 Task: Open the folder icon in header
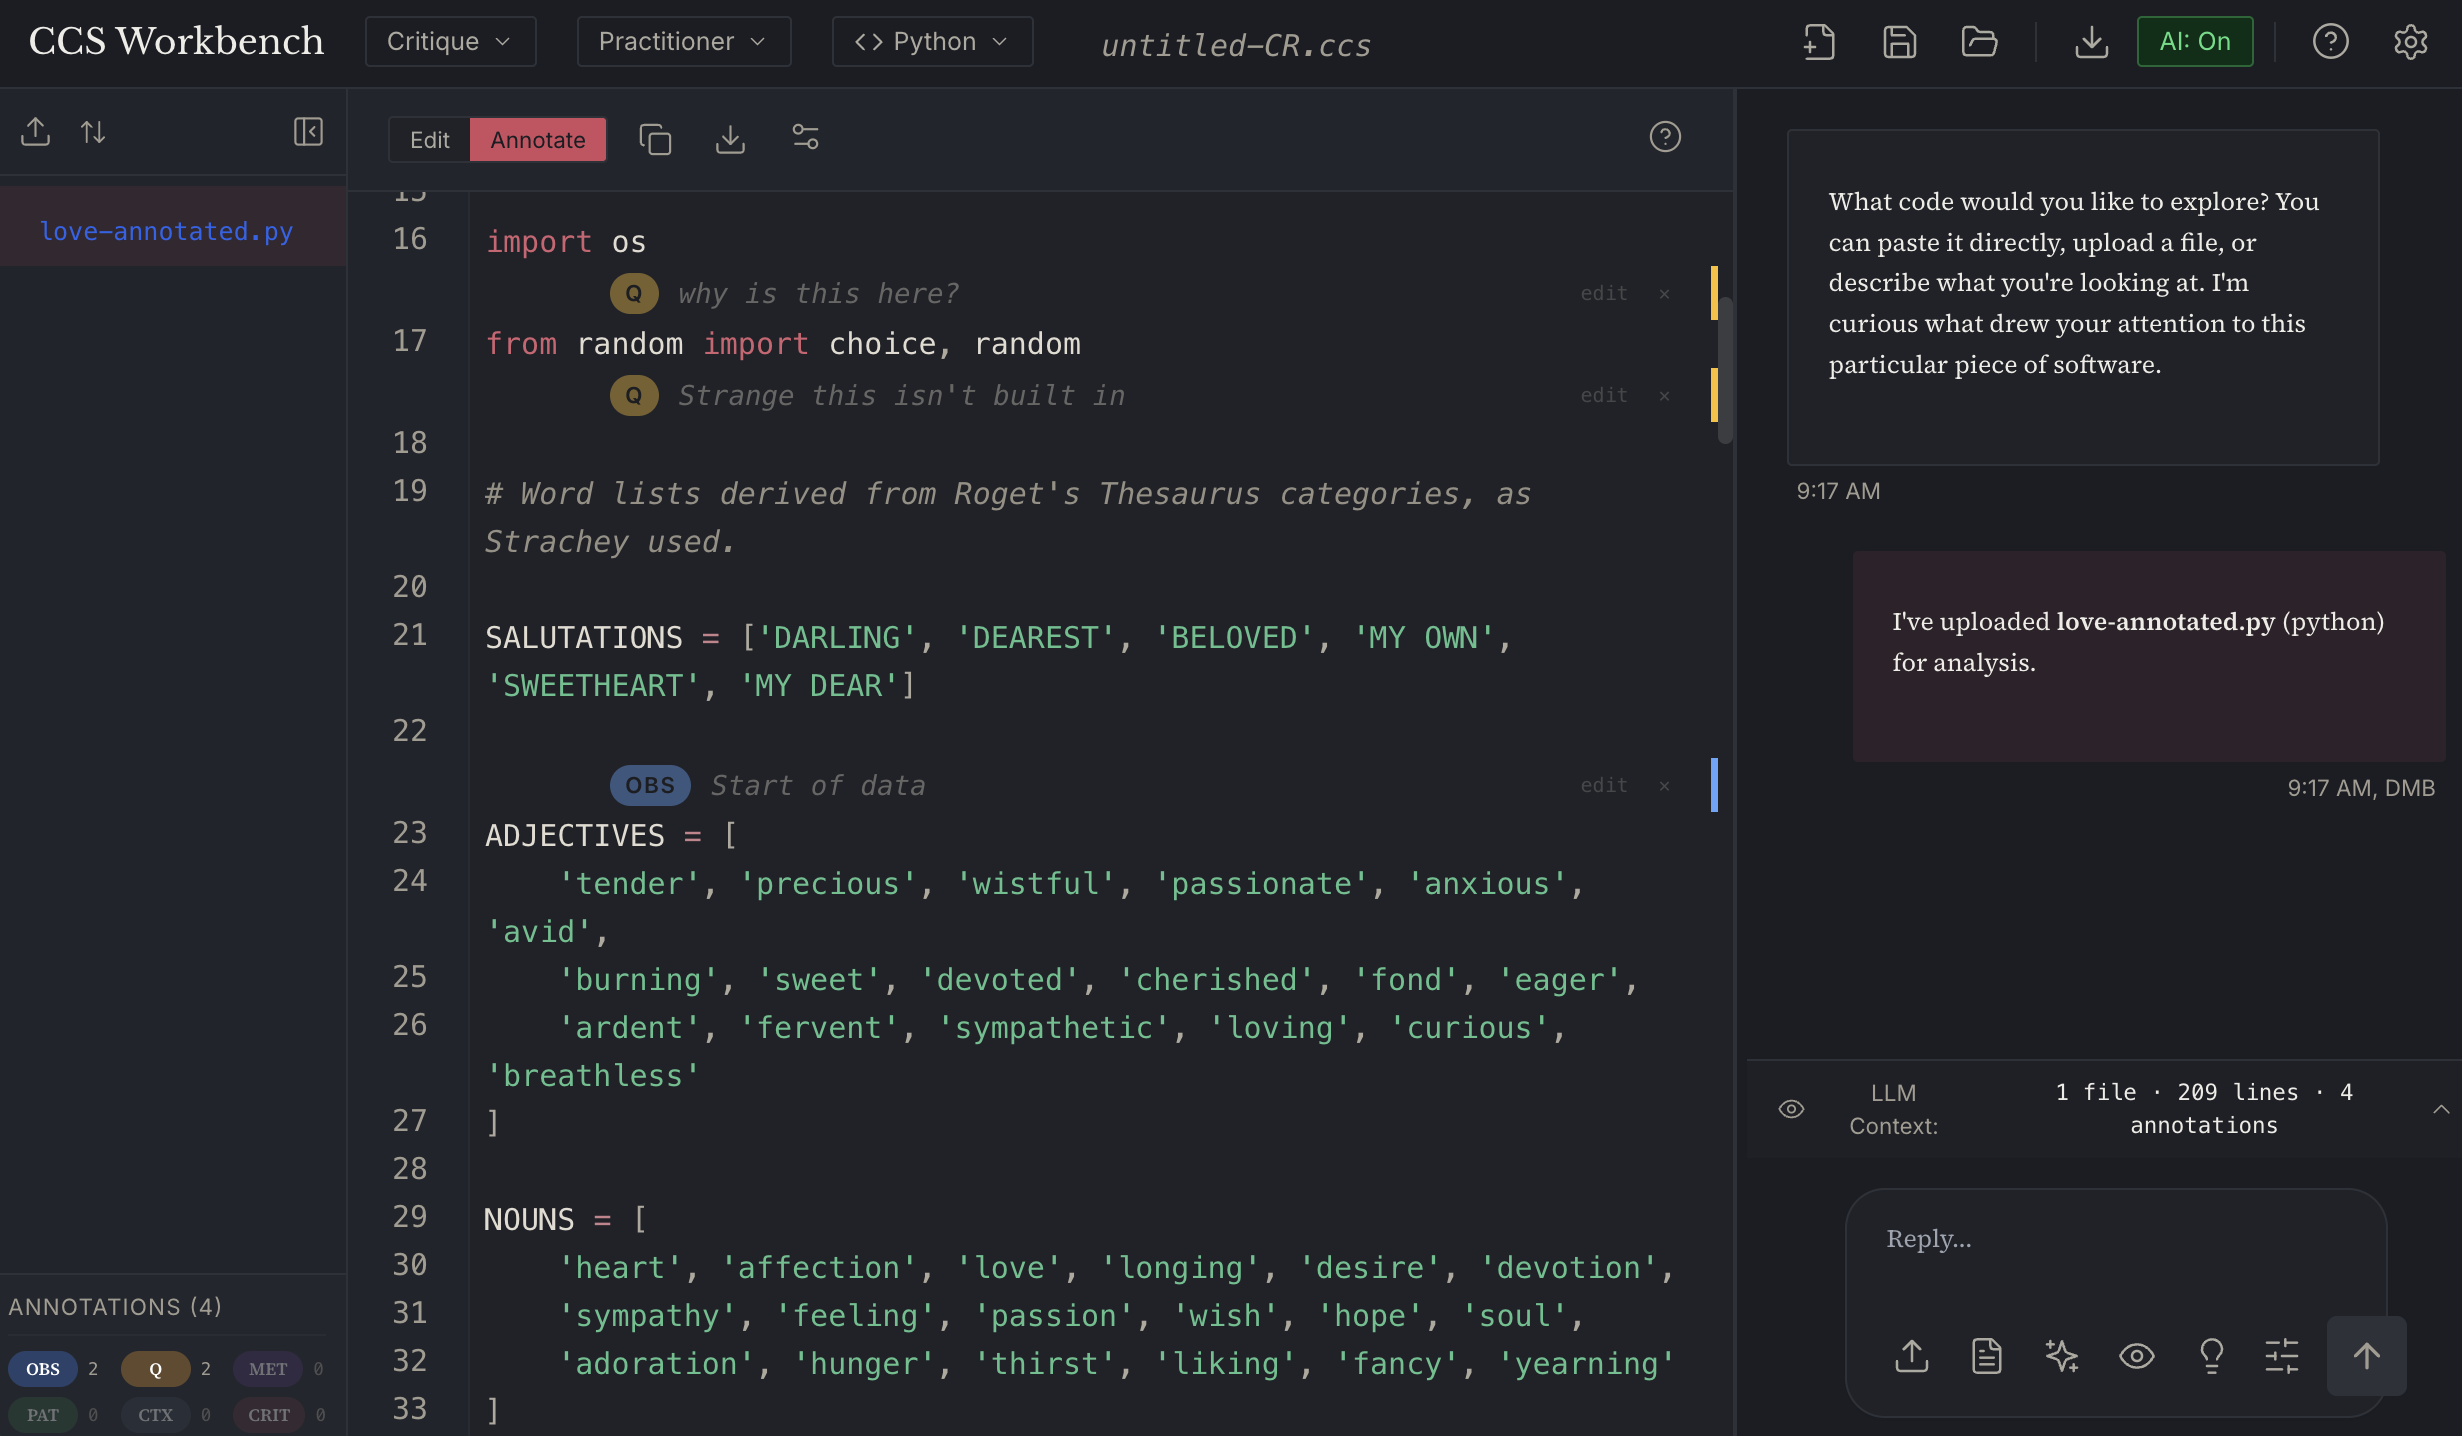coord(1979,42)
